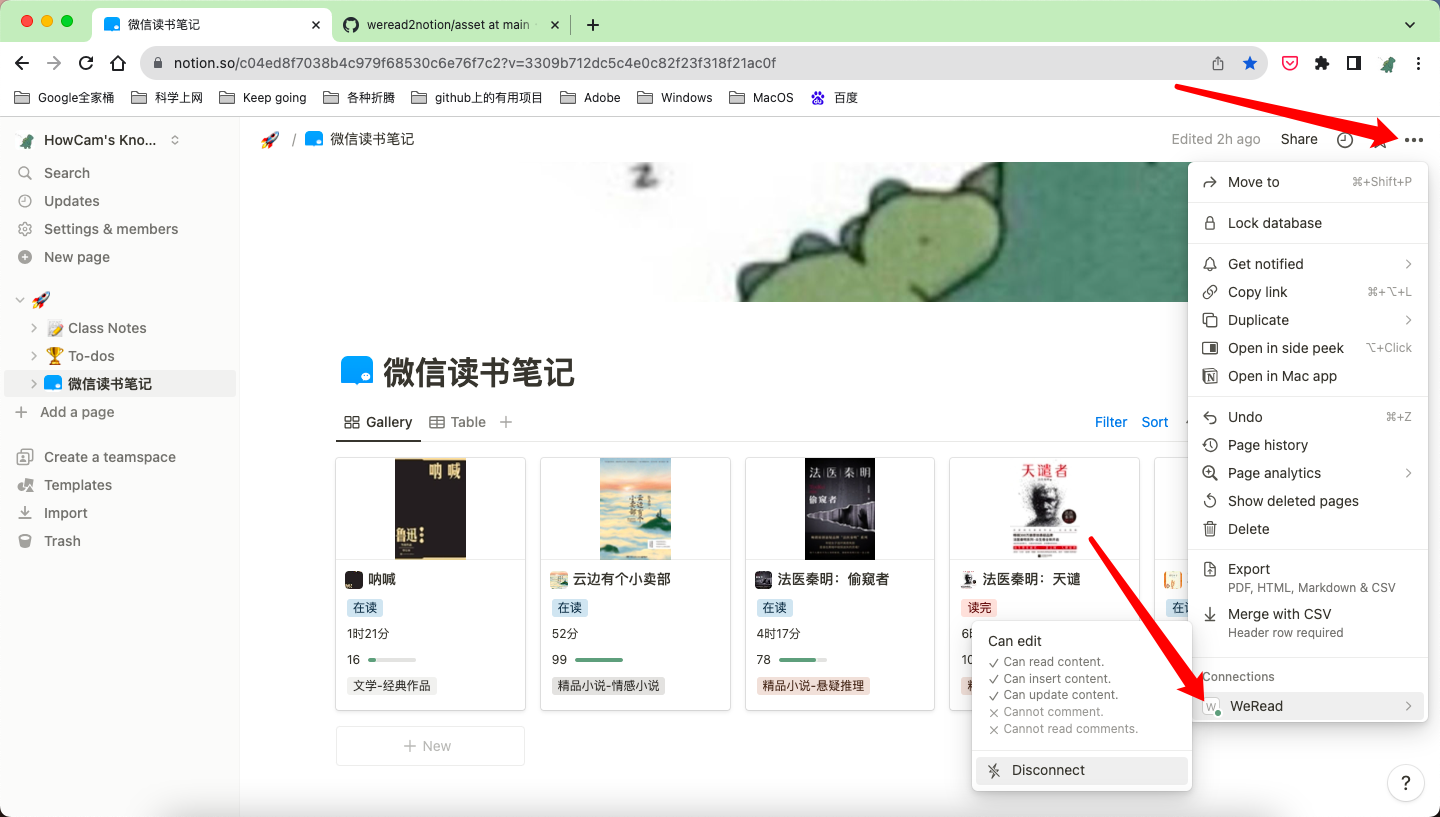Choose Delete in page menu
Screen dimensions: 1440x817
coord(1307,529)
